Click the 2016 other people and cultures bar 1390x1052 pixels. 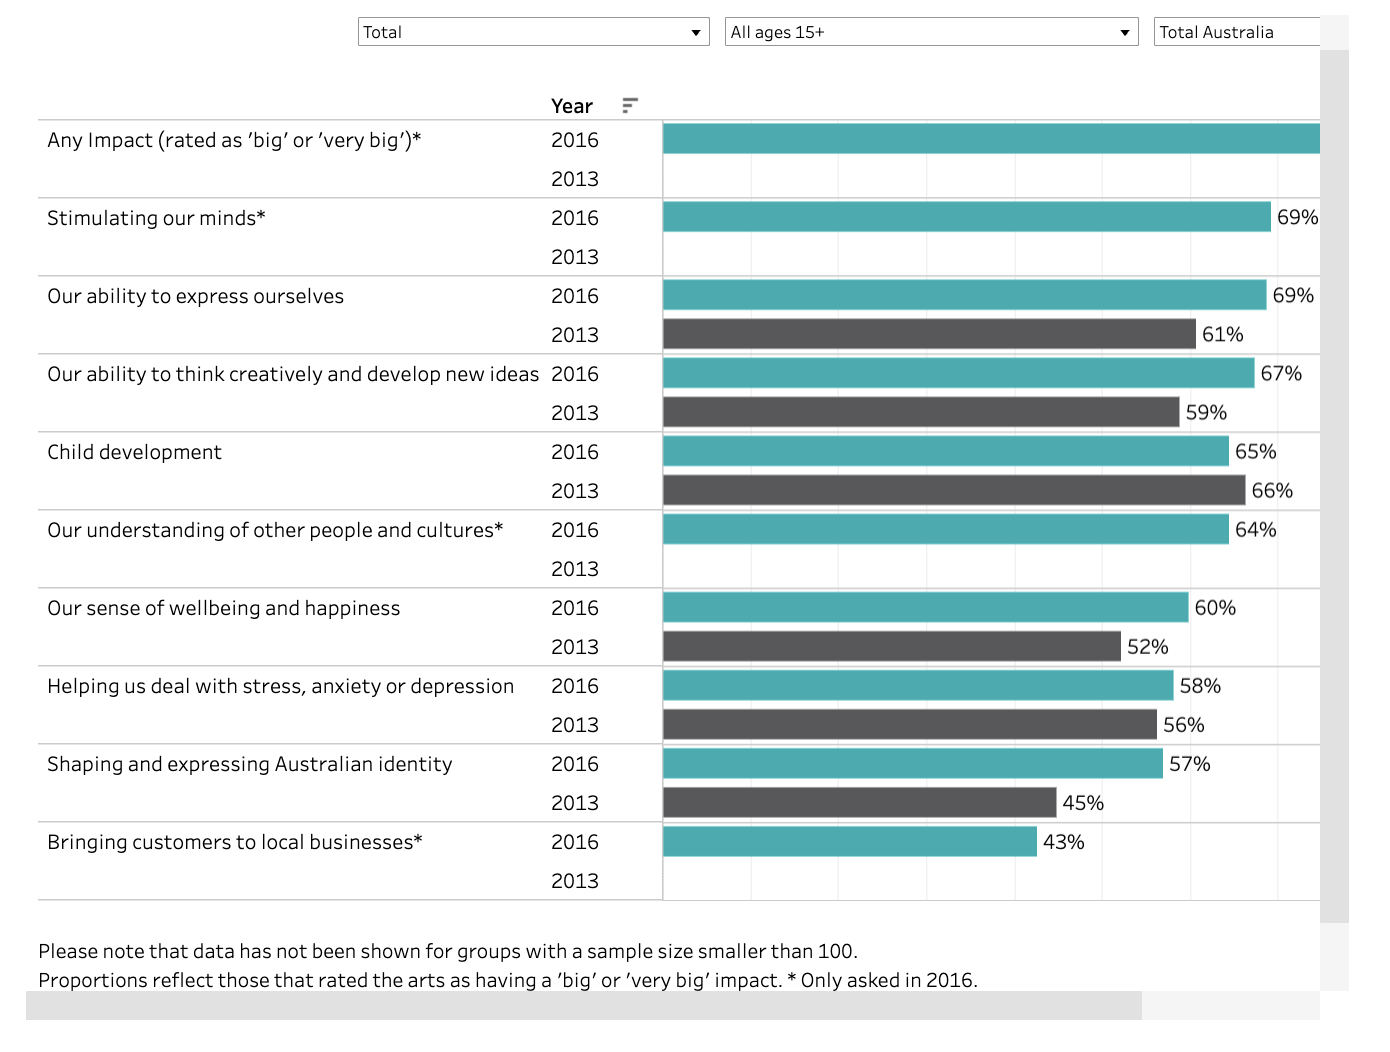pos(945,529)
